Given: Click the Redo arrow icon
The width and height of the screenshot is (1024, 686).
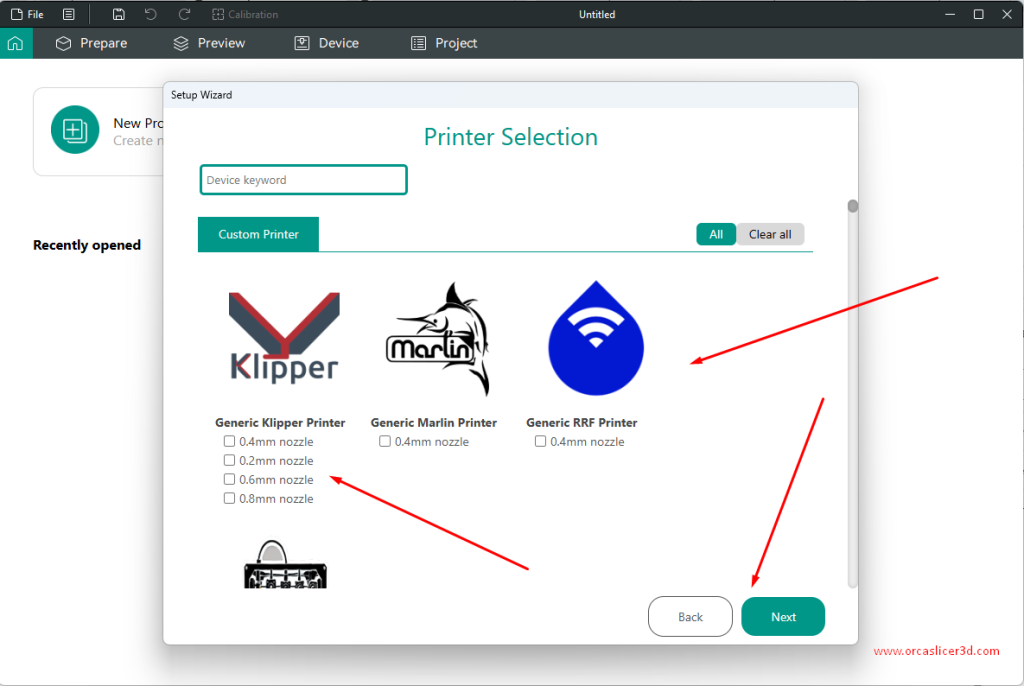Looking at the screenshot, I should pyautogui.click(x=184, y=14).
